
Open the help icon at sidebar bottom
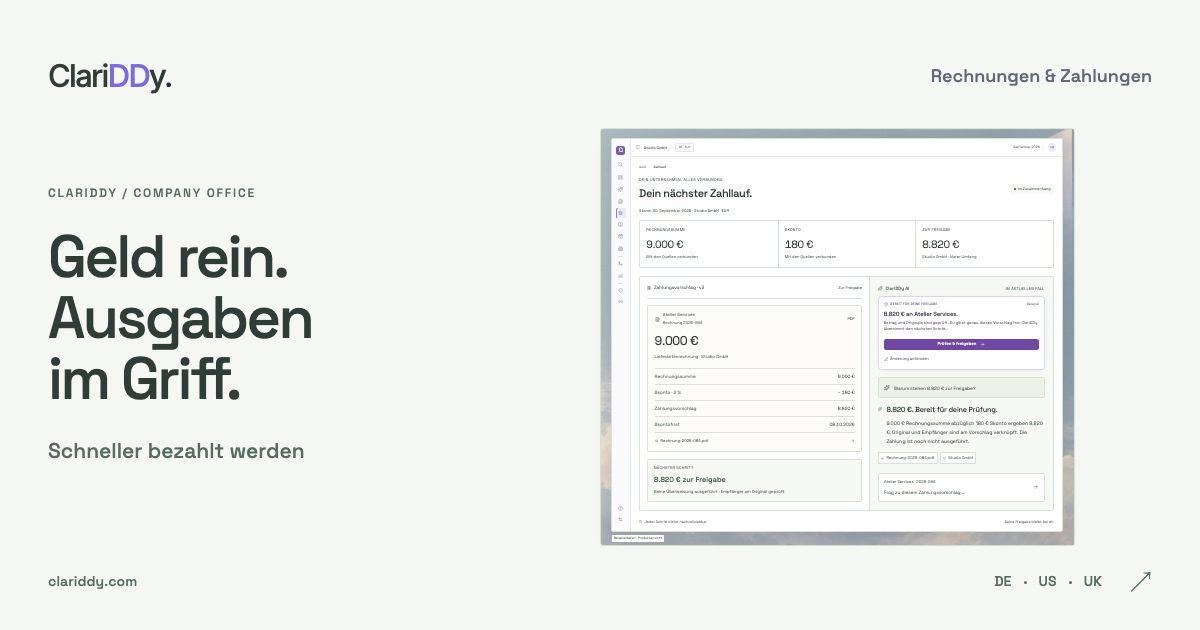pyautogui.click(x=620, y=508)
